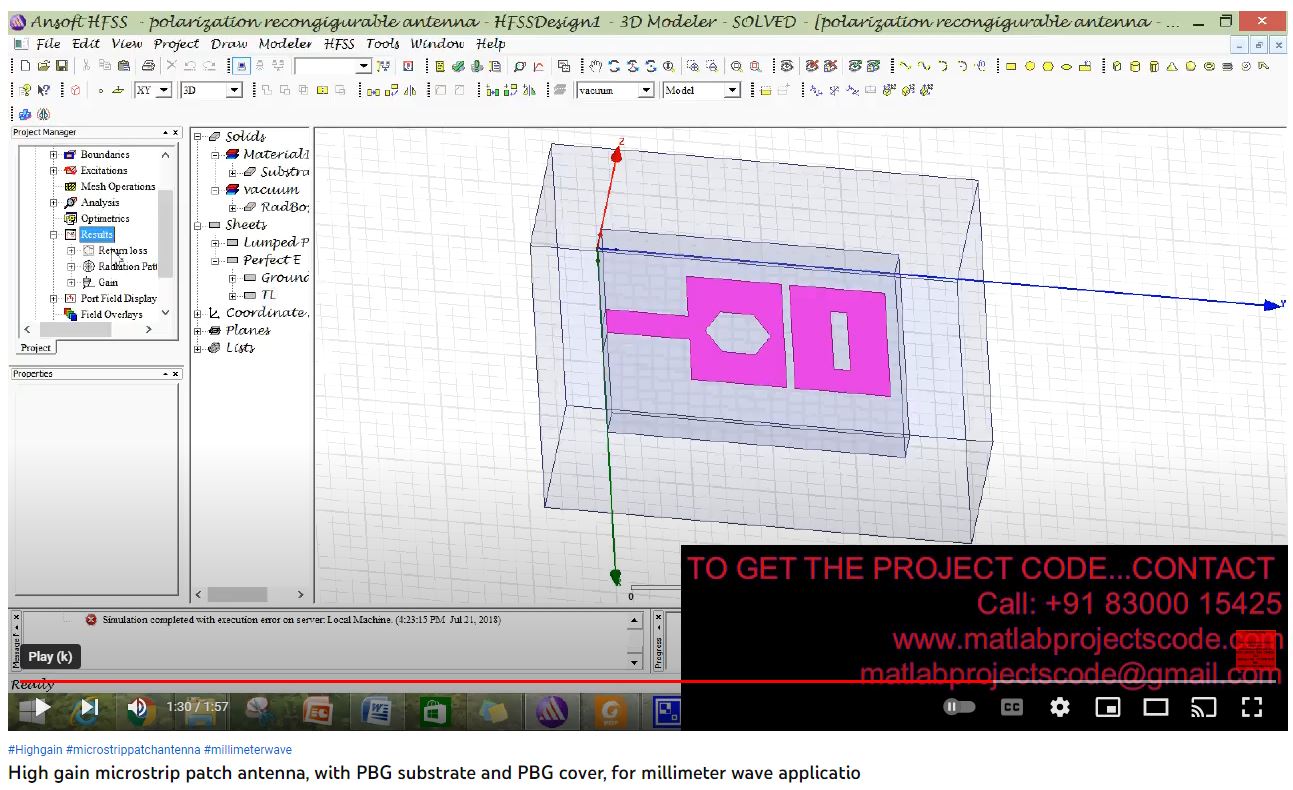This screenshot has width=1293, height=790.
Task: Select the Ground sheet in model tree
Action: [284, 277]
